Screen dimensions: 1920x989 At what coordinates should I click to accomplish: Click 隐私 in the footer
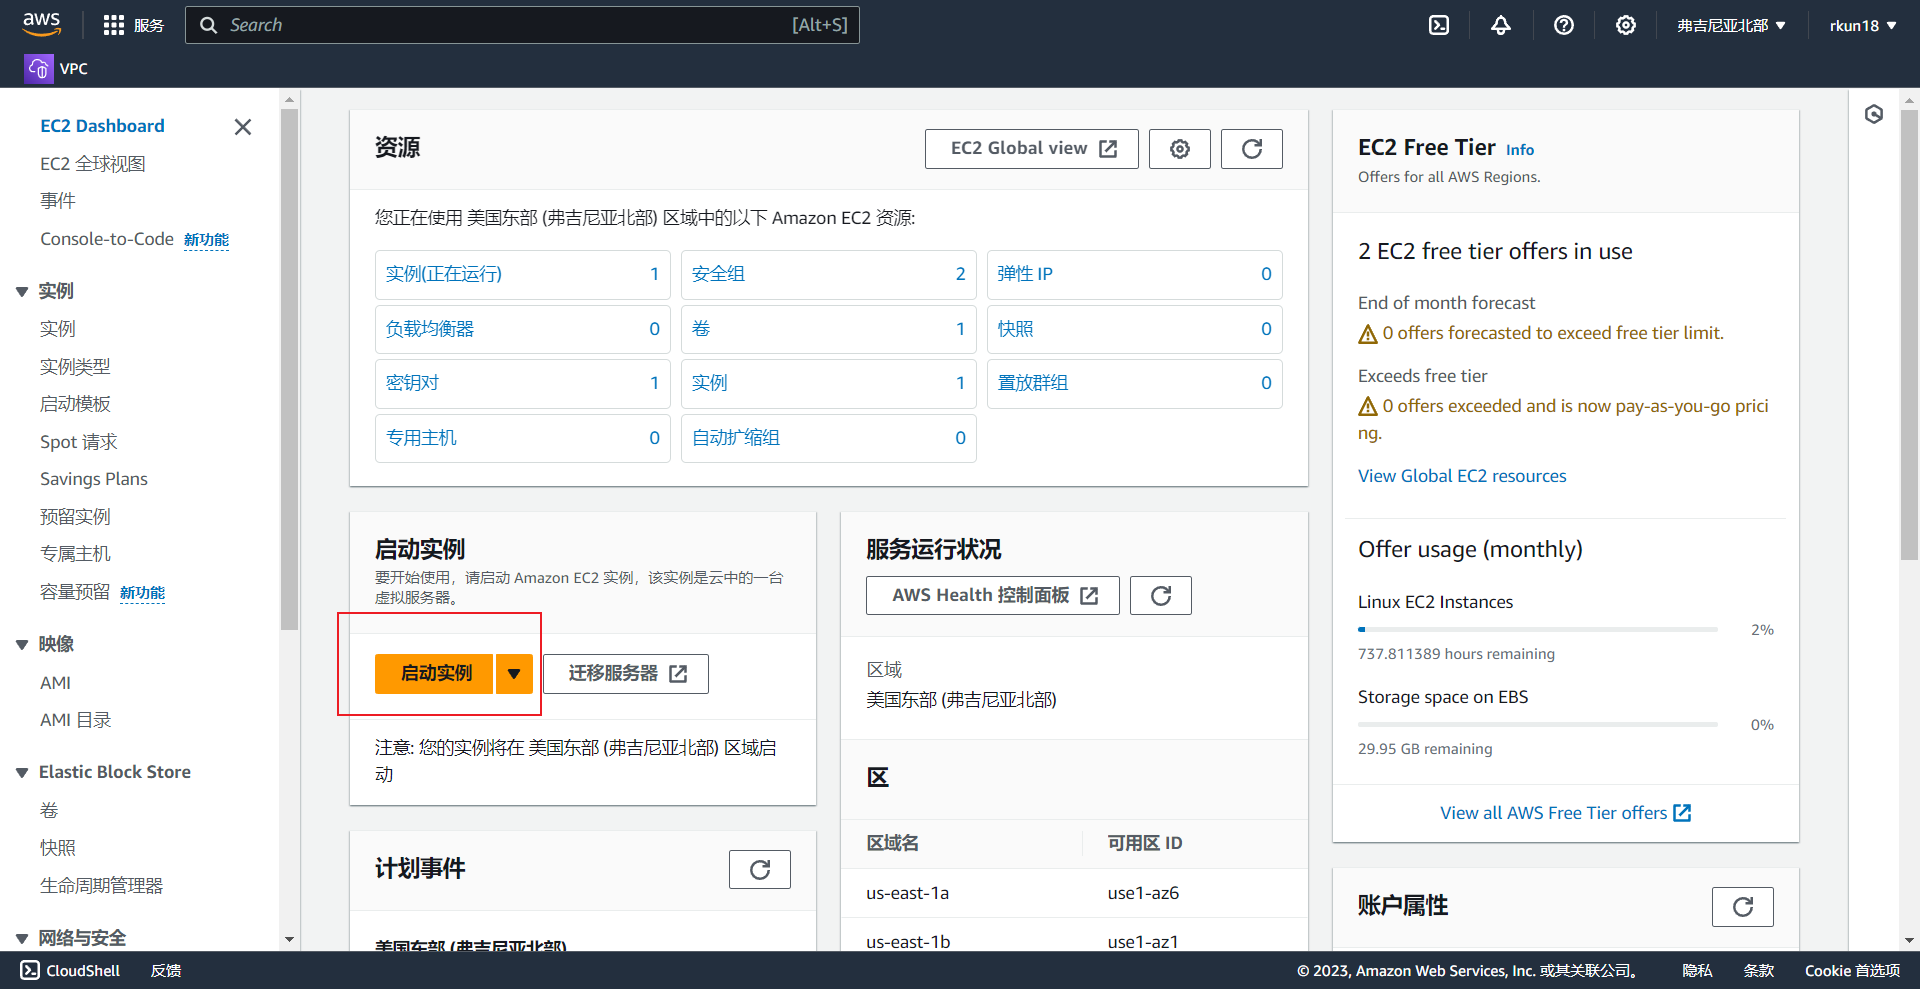(x=1697, y=970)
